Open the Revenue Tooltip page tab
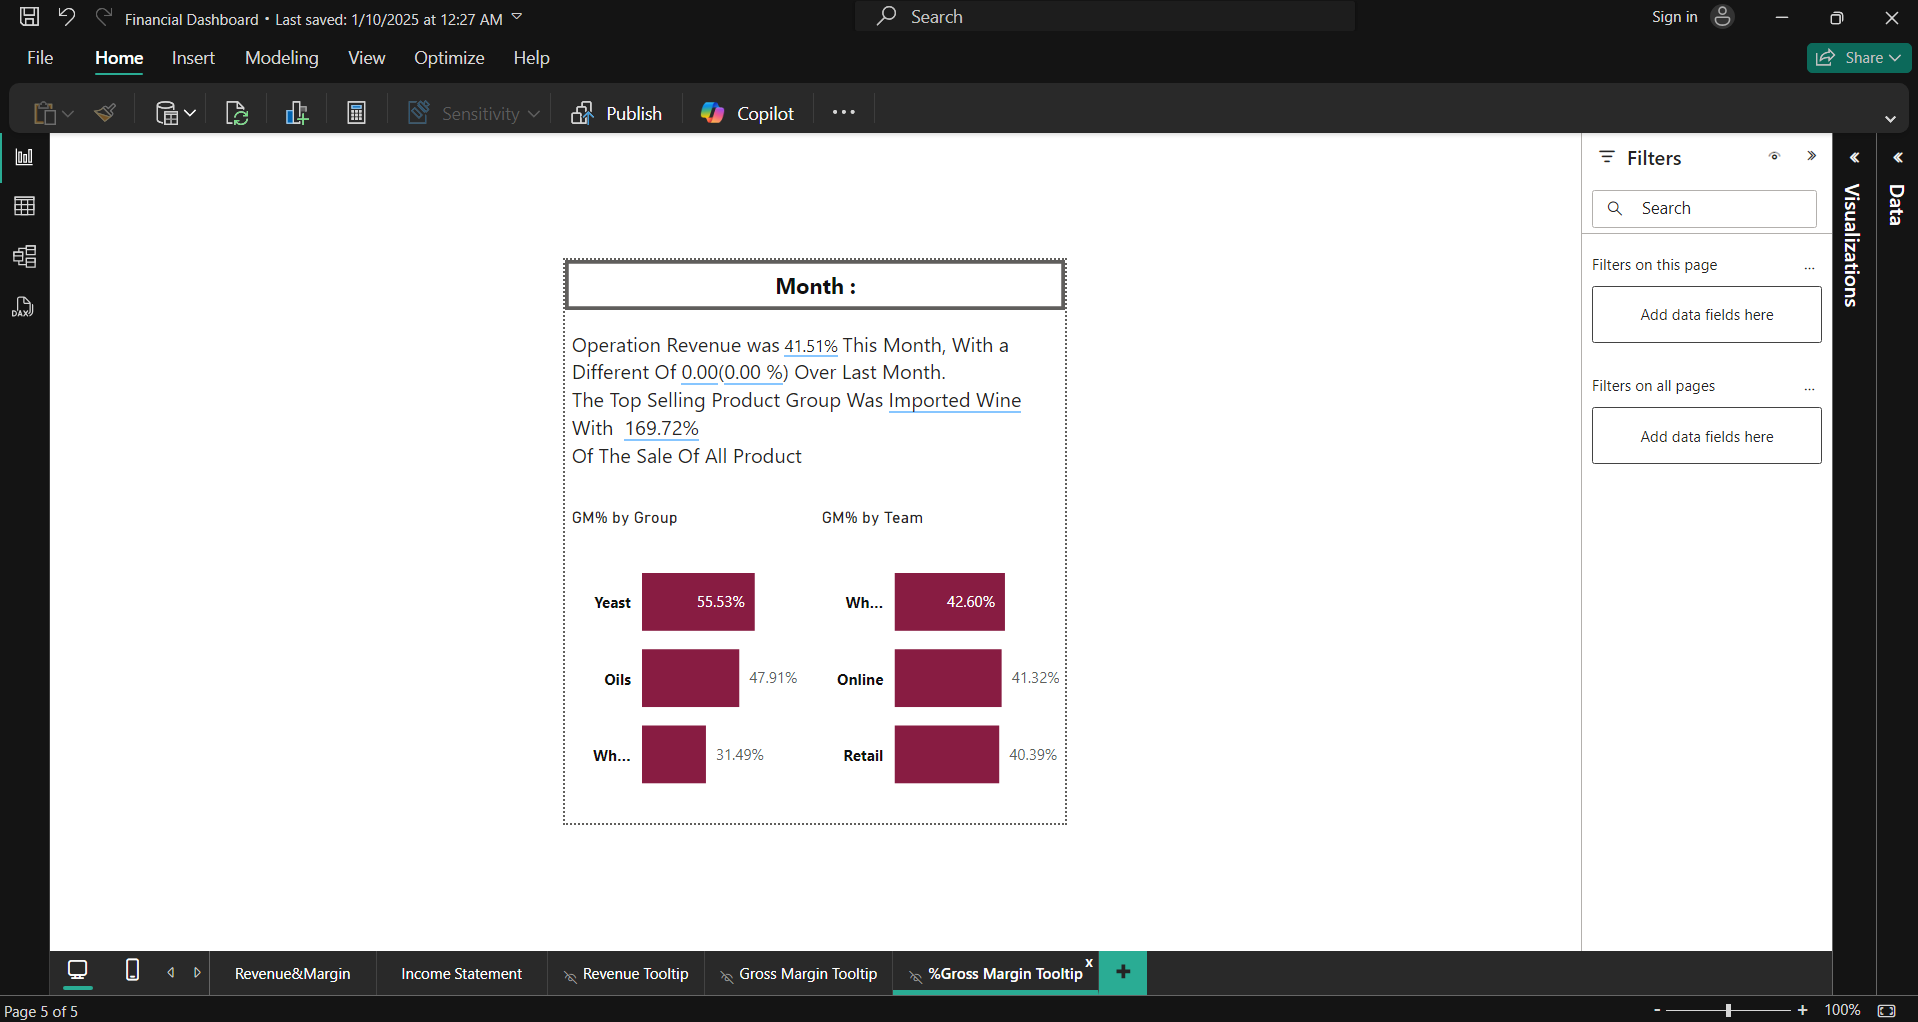The image size is (1918, 1022). coord(626,974)
